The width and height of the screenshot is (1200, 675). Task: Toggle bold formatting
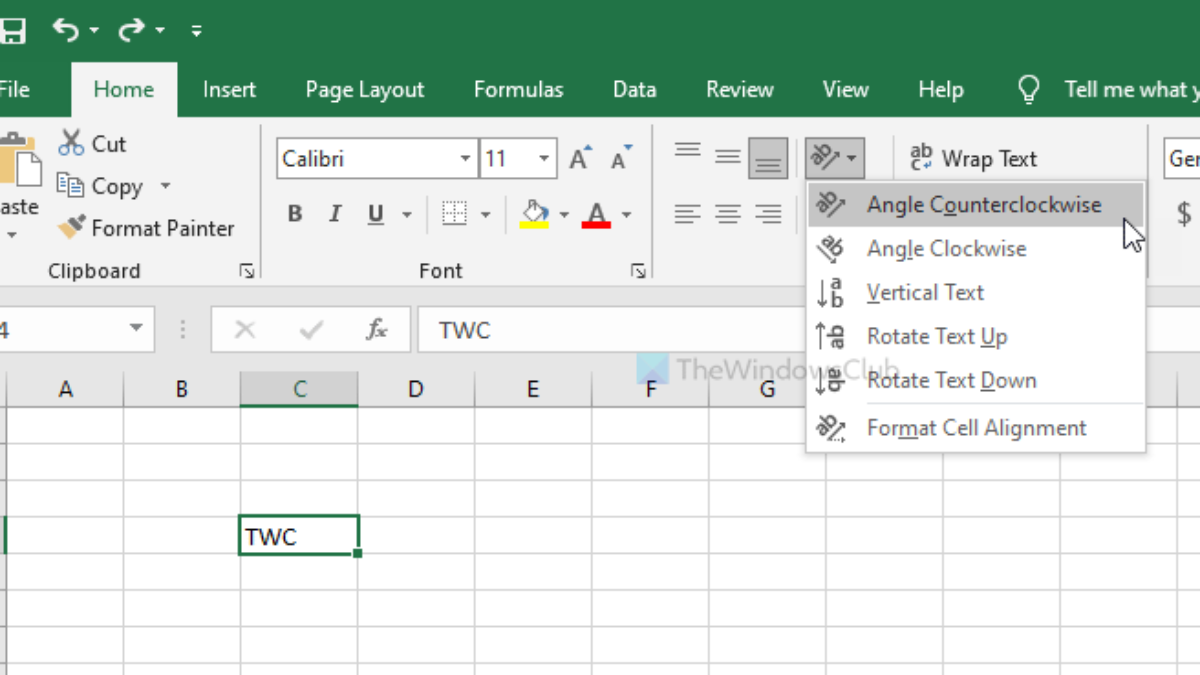pyautogui.click(x=294, y=213)
